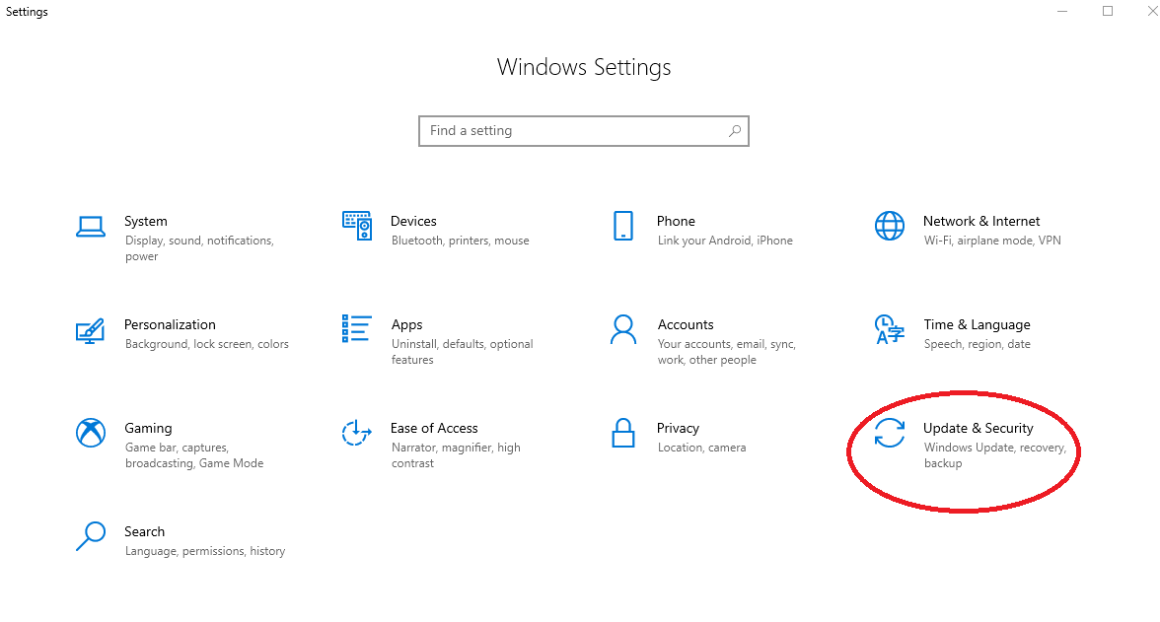1160x622 pixels.
Task: Click the search box magnifier glyph
Action: 735,130
